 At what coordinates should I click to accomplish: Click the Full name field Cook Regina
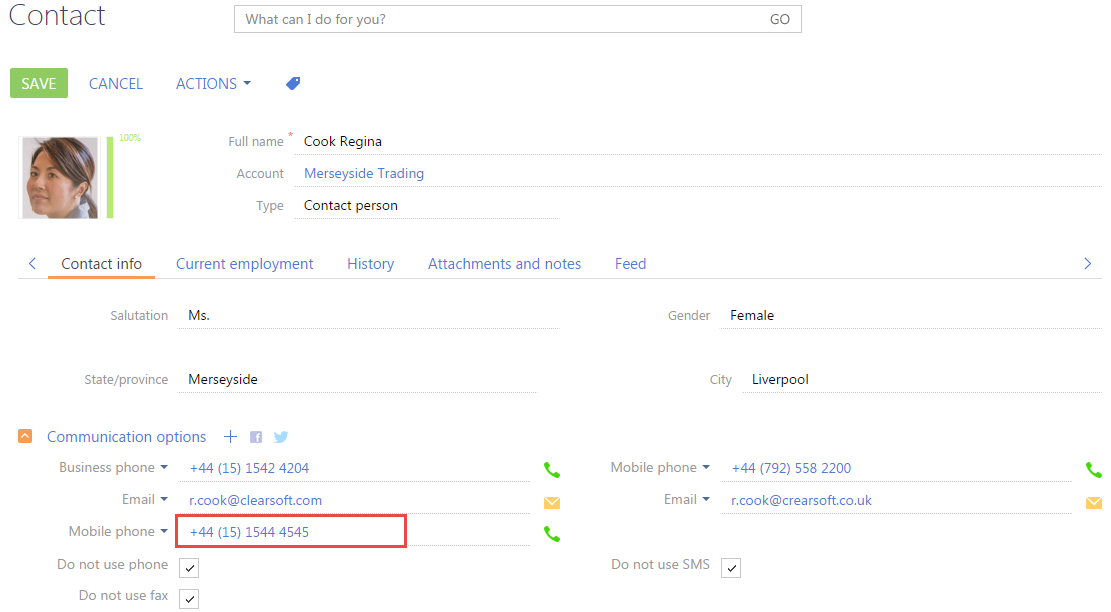click(698, 141)
